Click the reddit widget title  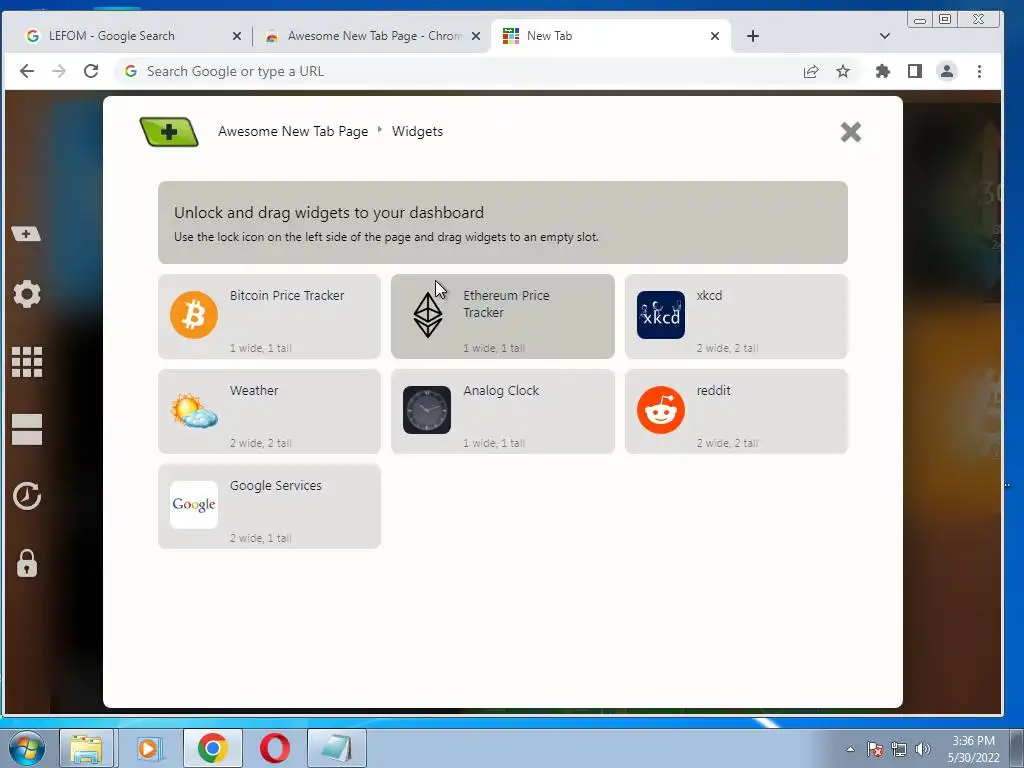coord(713,391)
